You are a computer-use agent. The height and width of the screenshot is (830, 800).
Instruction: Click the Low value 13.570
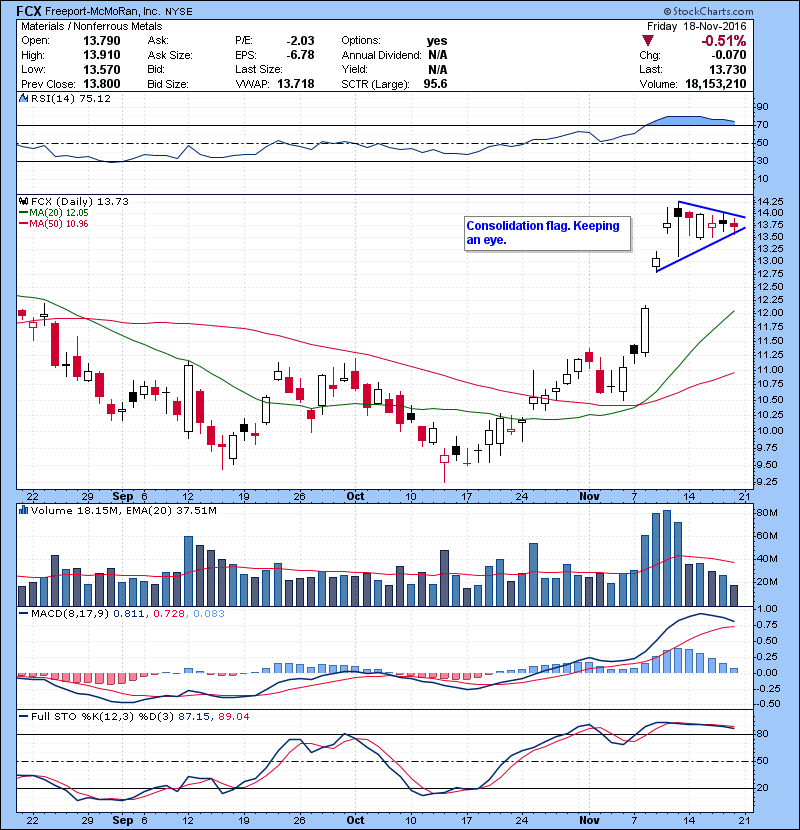coord(102,69)
